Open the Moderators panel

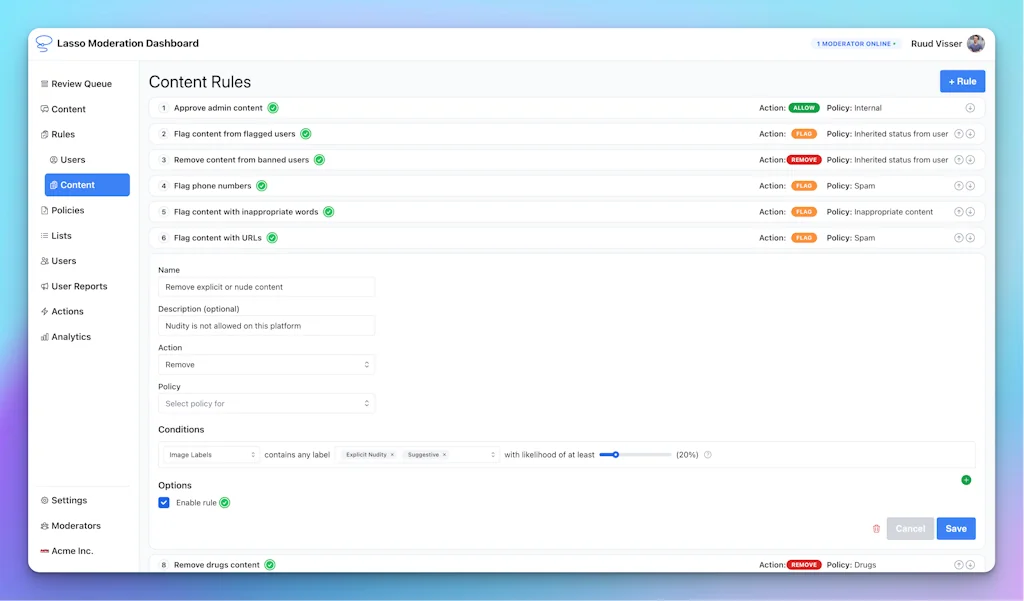pyautogui.click(x=74, y=525)
